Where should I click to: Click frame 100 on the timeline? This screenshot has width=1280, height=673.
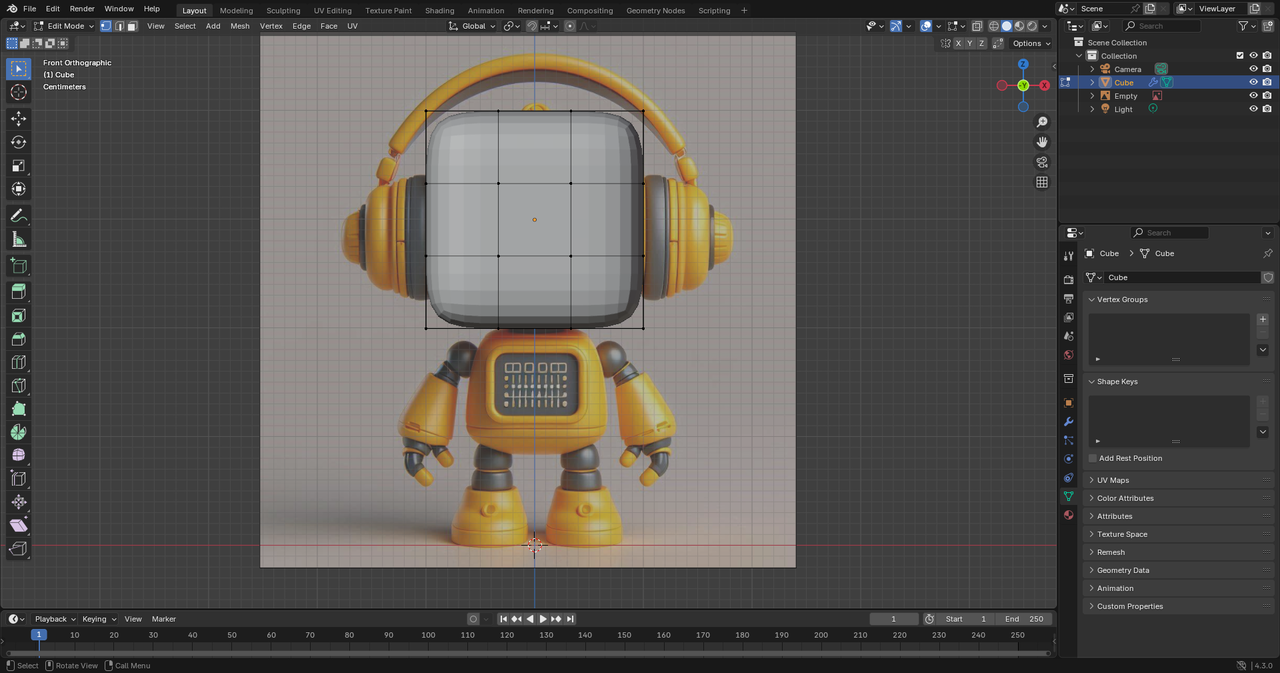pos(428,635)
